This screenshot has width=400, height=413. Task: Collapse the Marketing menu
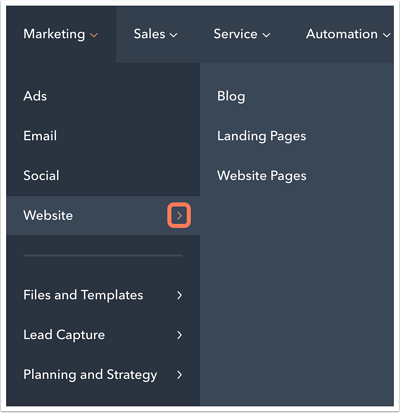pyautogui.click(x=61, y=34)
